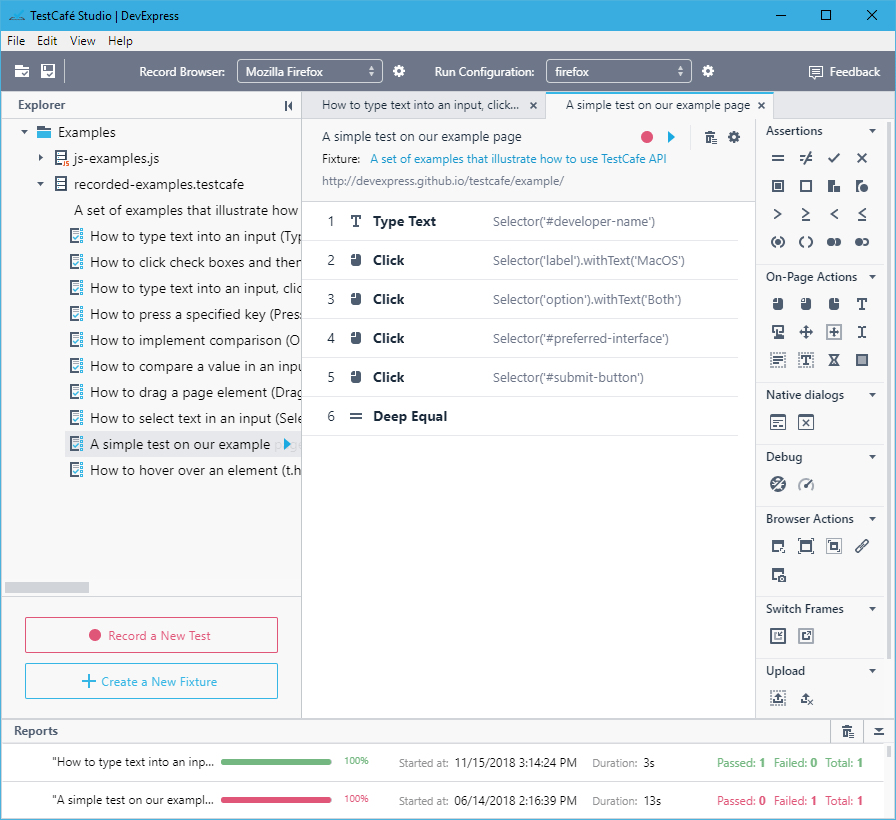Collapse the On-Page Actions section

(873, 277)
